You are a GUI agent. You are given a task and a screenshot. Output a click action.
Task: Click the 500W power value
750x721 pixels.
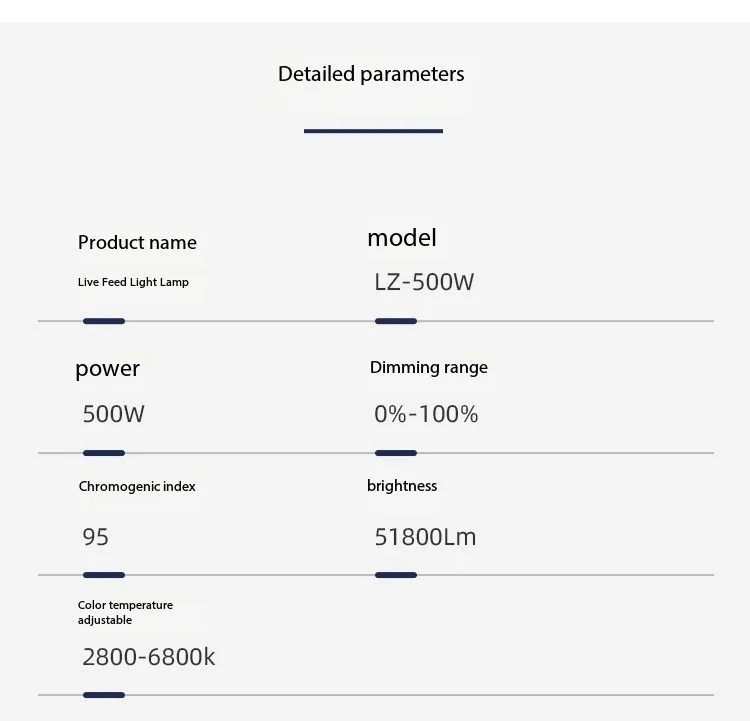click(x=113, y=413)
